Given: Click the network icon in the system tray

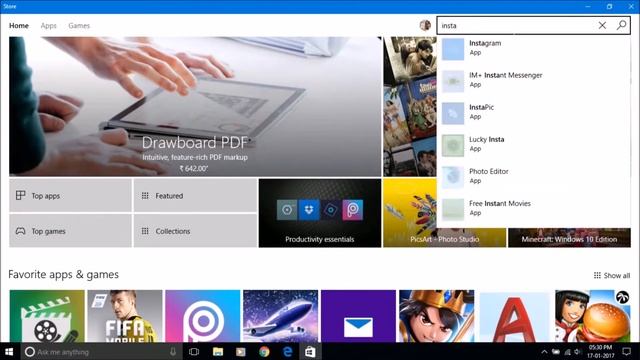Looking at the screenshot, I should click(x=567, y=351).
